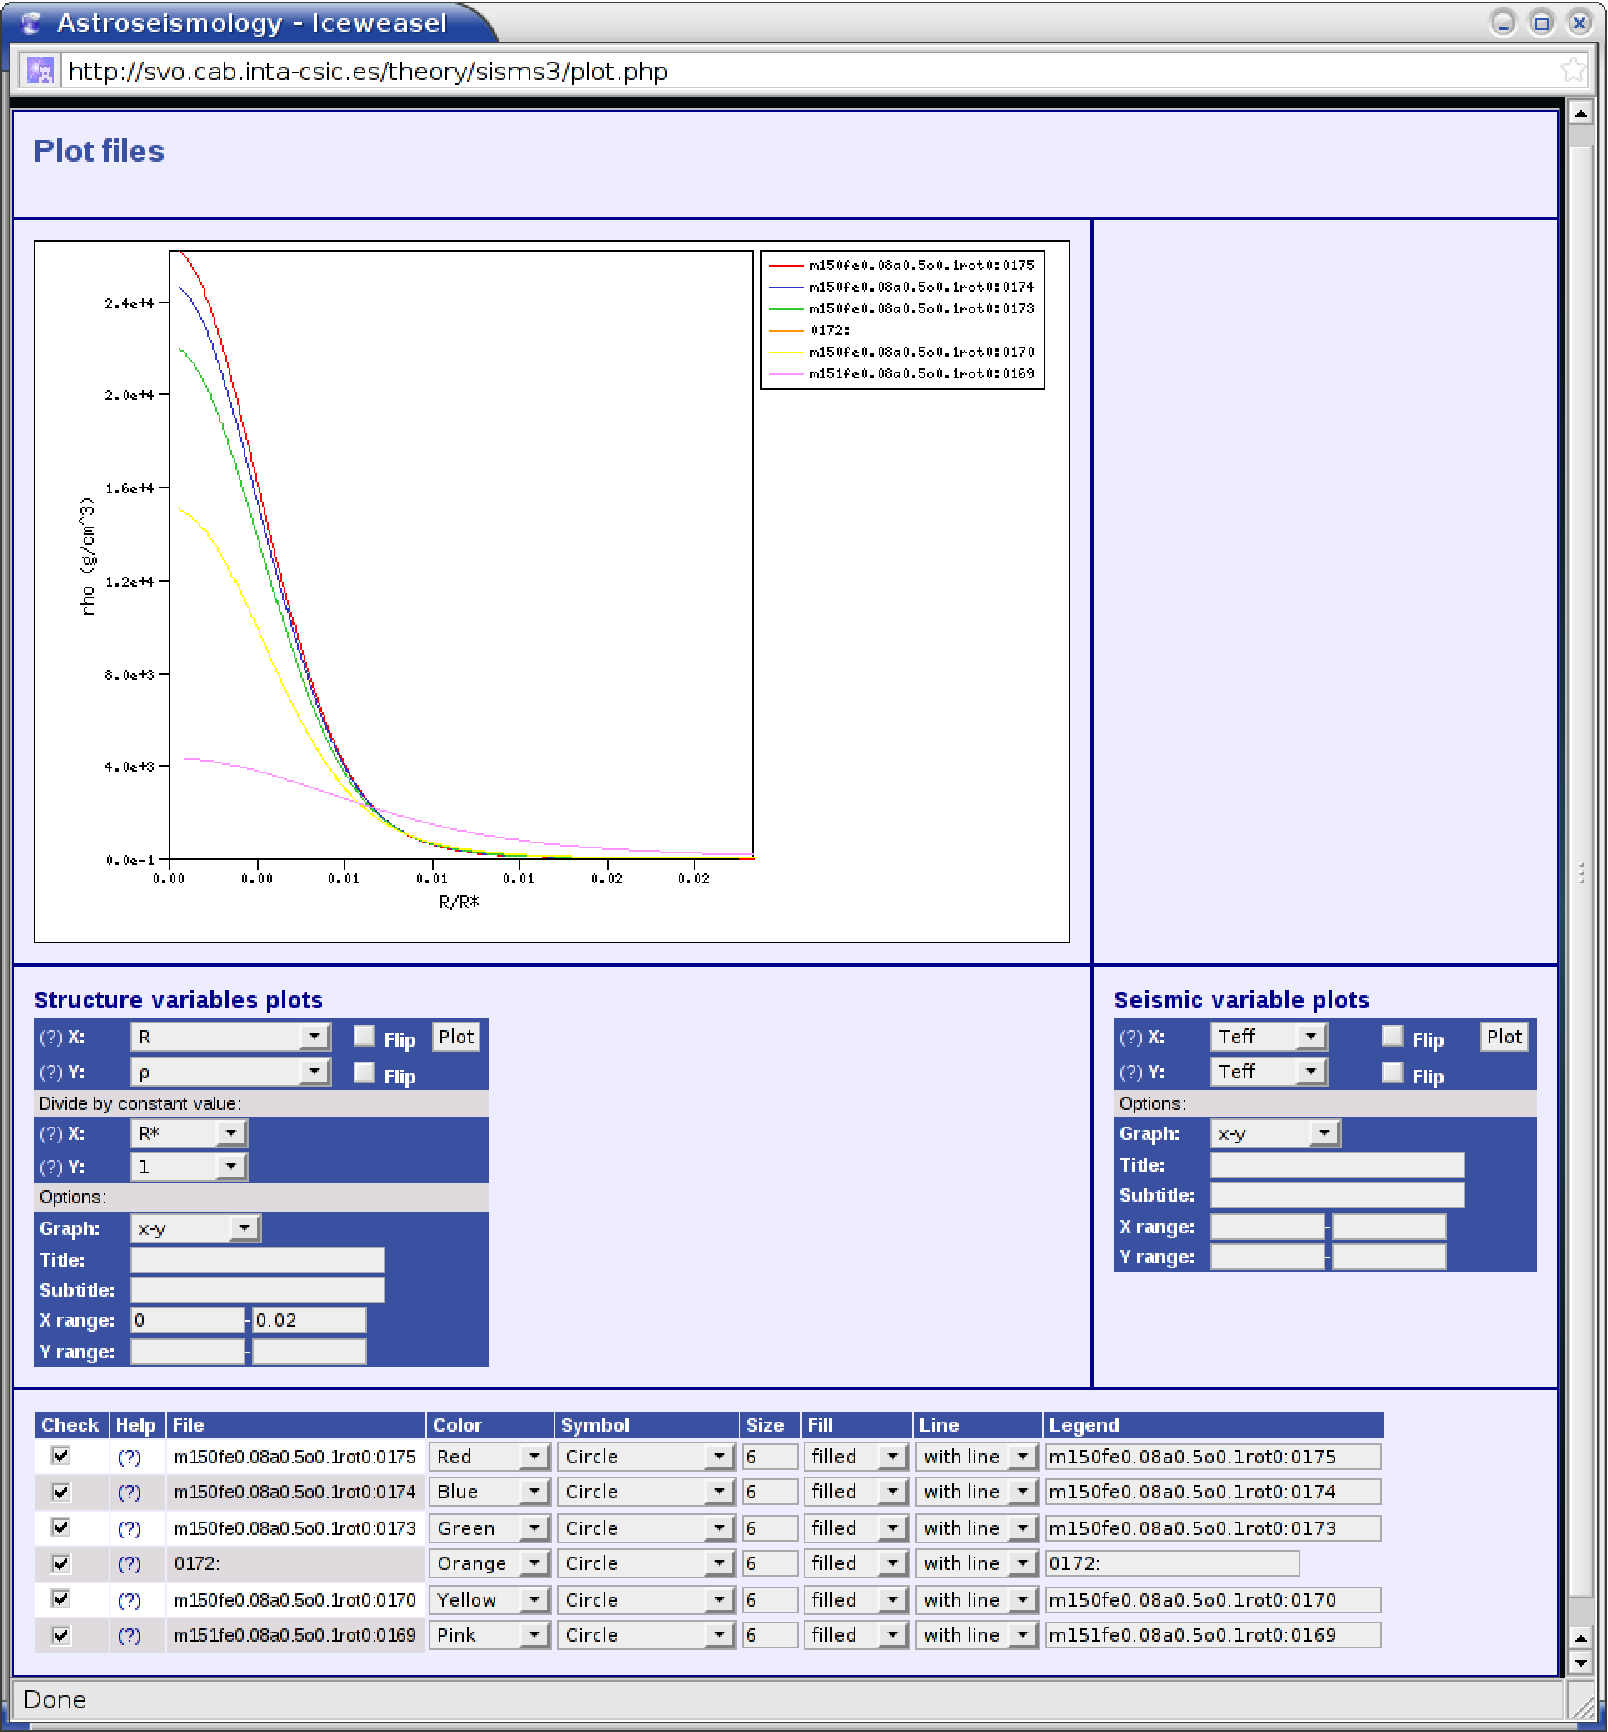Click the Size field for Pink row
Viewport: 1608px width, 1732px height.
click(769, 1635)
